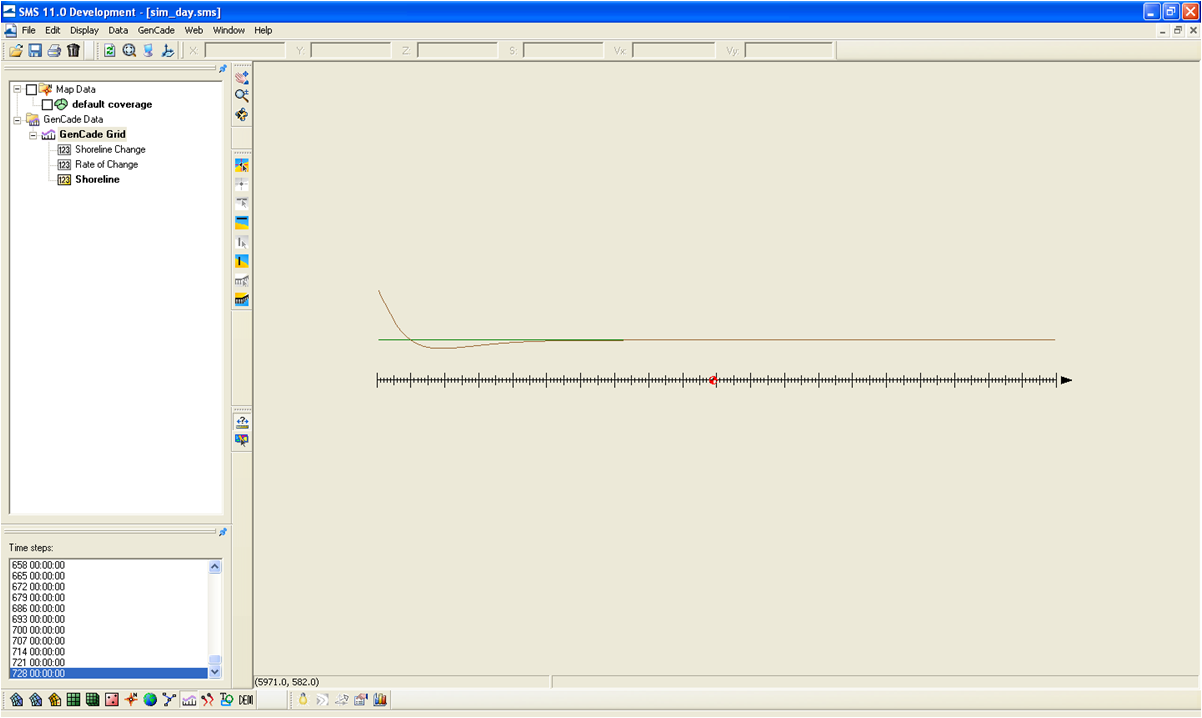This screenshot has width=1202, height=718.
Task: Switch to the Scatter module red dice icon
Action: click(x=111, y=700)
